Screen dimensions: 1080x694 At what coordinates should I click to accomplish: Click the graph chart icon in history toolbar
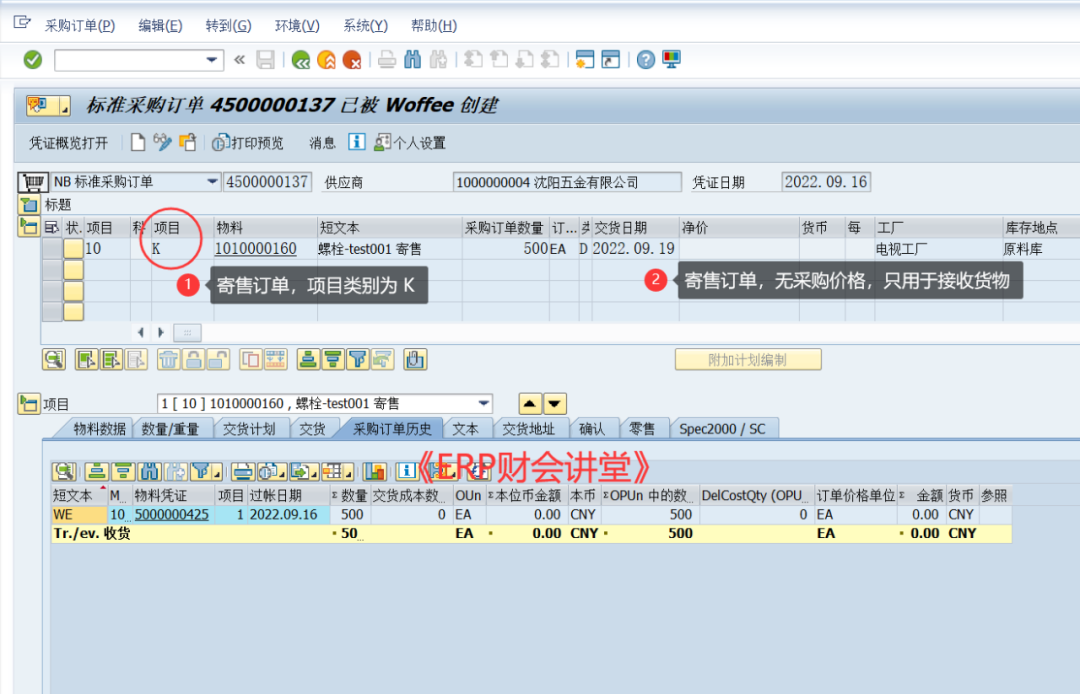pos(375,471)
